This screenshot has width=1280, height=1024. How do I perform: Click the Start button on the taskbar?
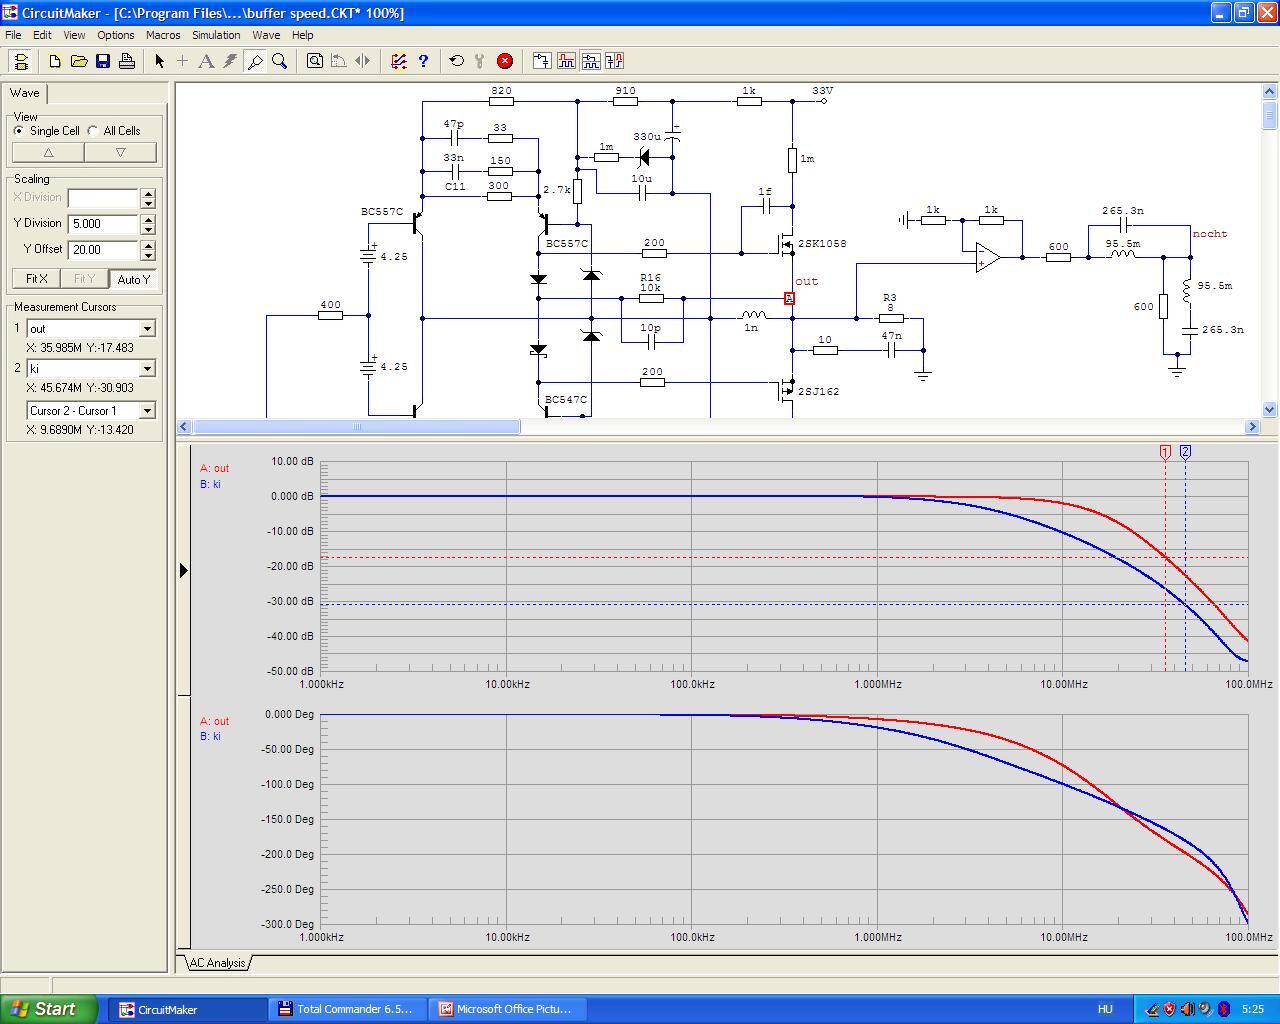(49, 1009)
